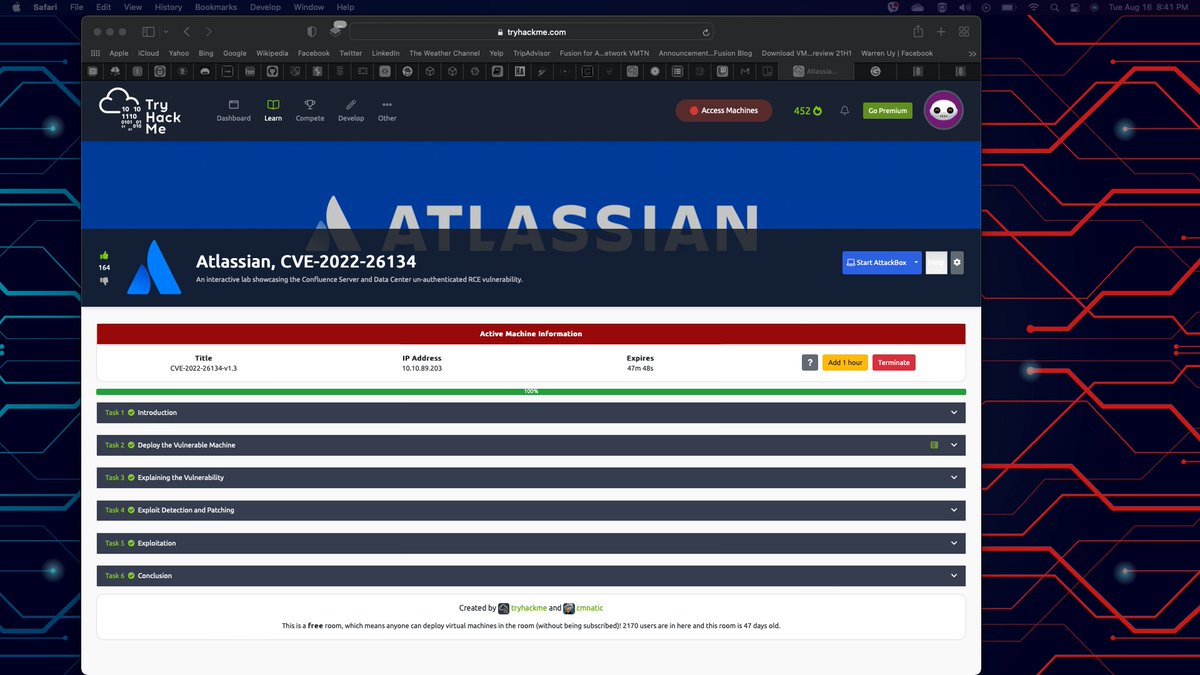Click the Start AttackBox button

point(876,262)
